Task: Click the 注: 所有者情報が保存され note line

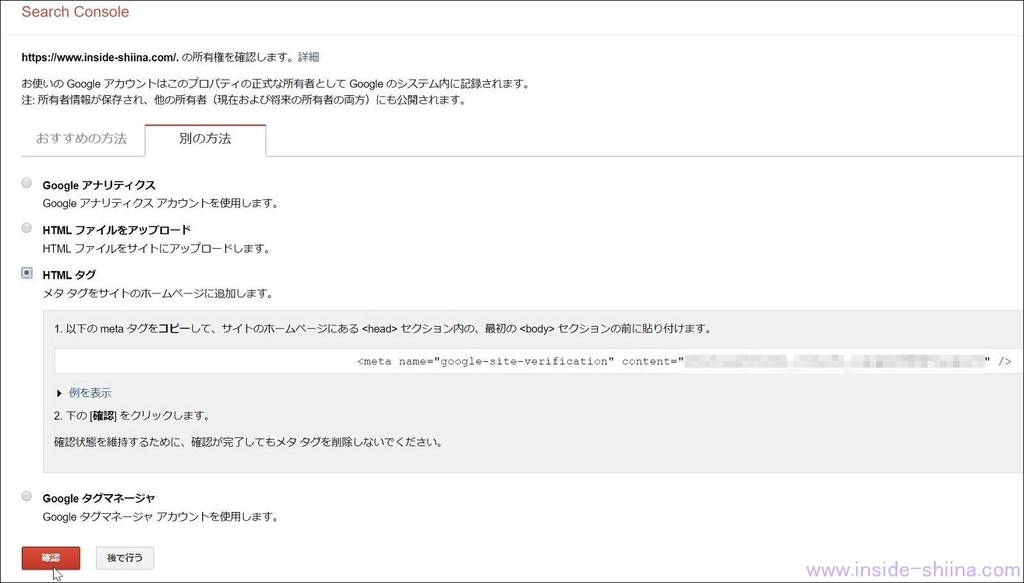Action: click(x=244, y=100)
